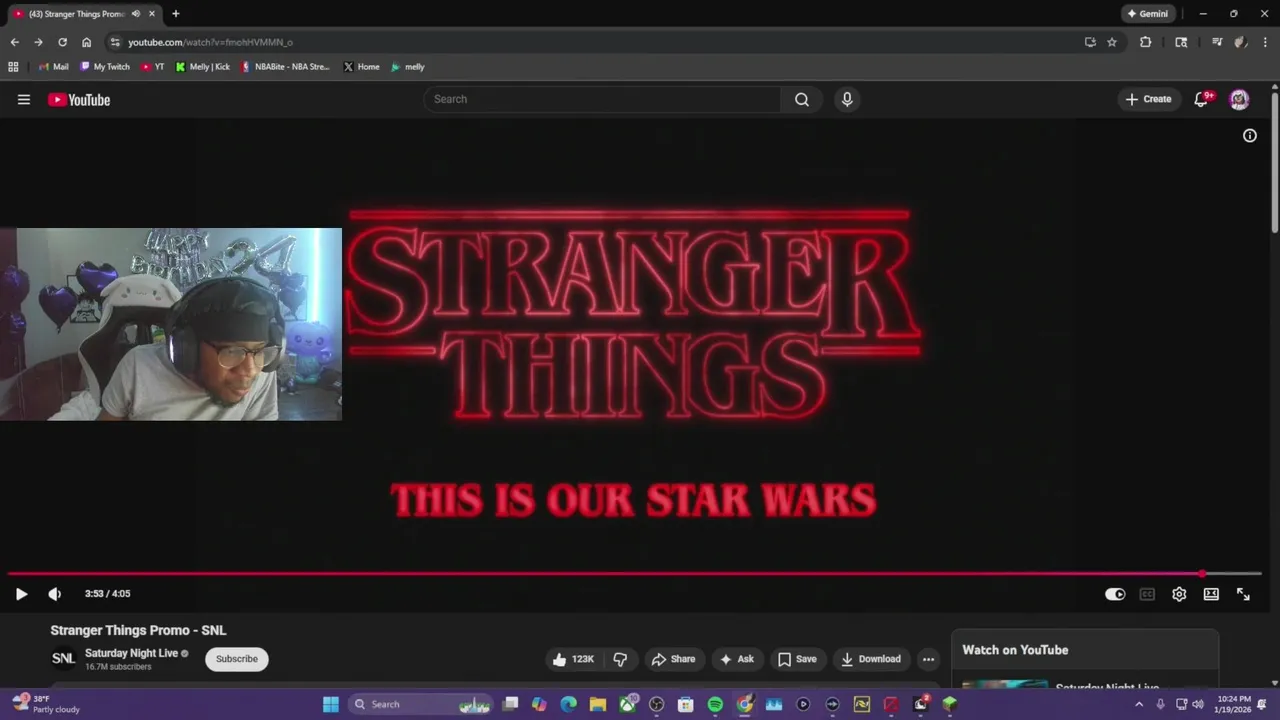
Task: Bookmark this tab with the star
Action: [1112, 42]
